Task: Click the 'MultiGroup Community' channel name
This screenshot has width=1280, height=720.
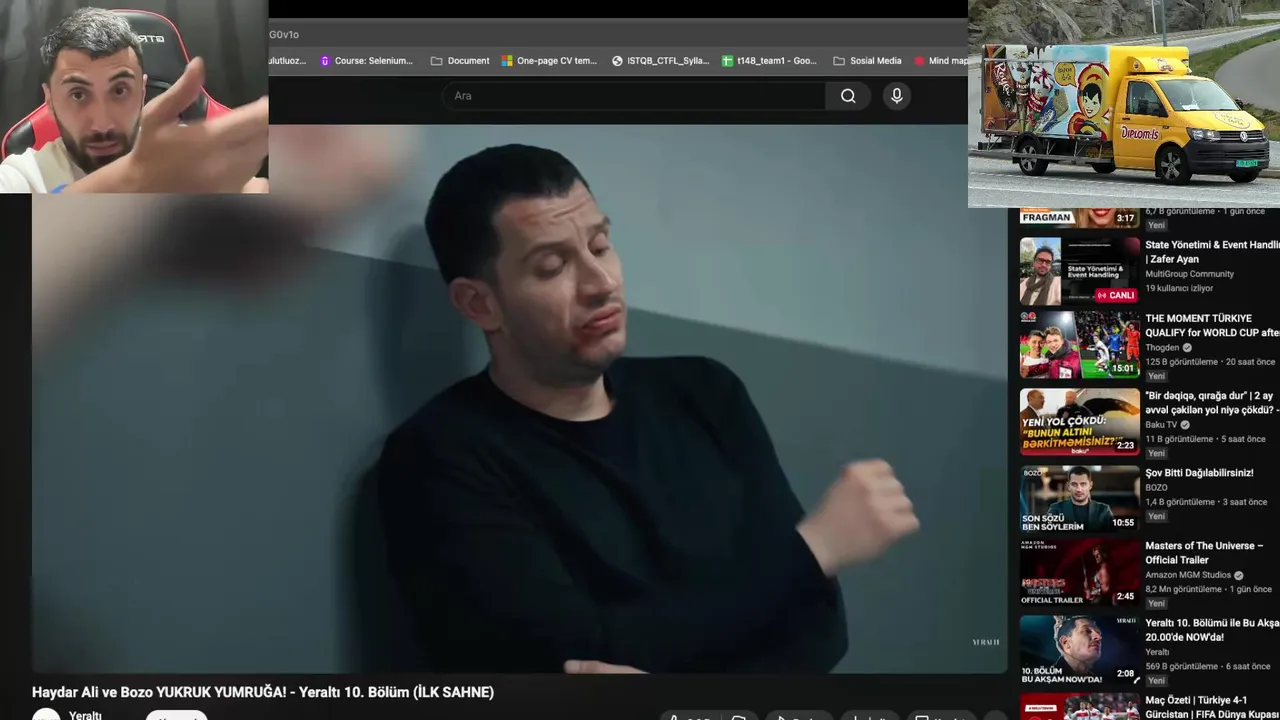Action: click(1189, 274)
